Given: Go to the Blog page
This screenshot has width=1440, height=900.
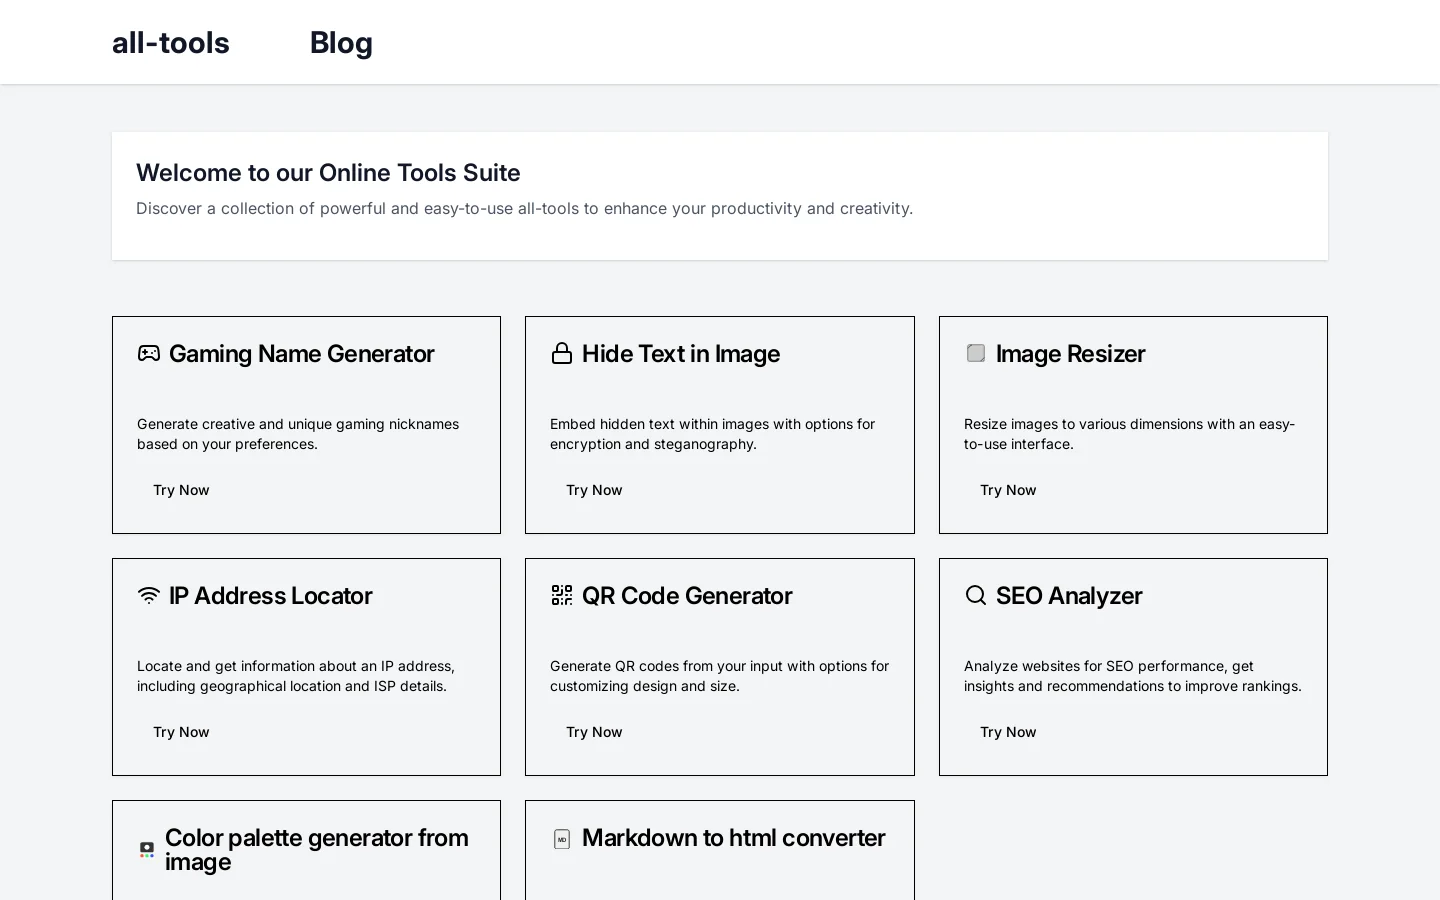Looking at the screenshot, I should click(x=341, y=42).
